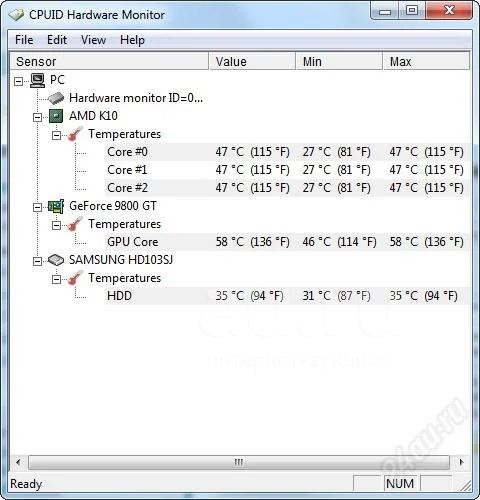This screenshot has width=480, height=500.
Task: Click the Hardware monitor chip icon
Action: (x=56, y=98)
